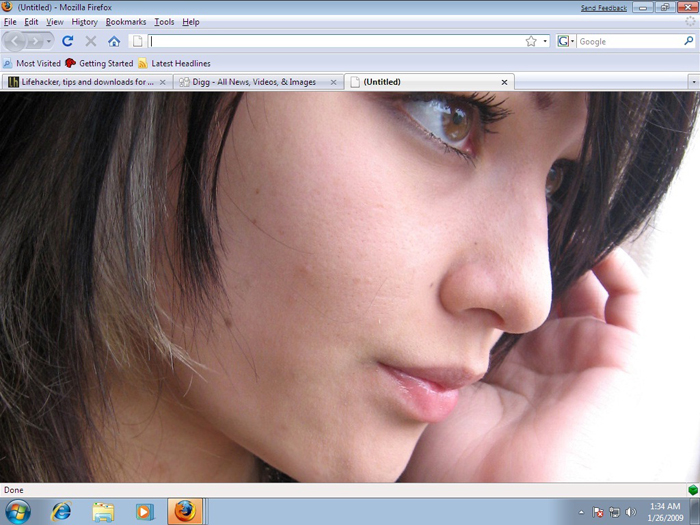
Task: Click the Done status bar text
Action: pyautogui.click(x=13, y=490)
